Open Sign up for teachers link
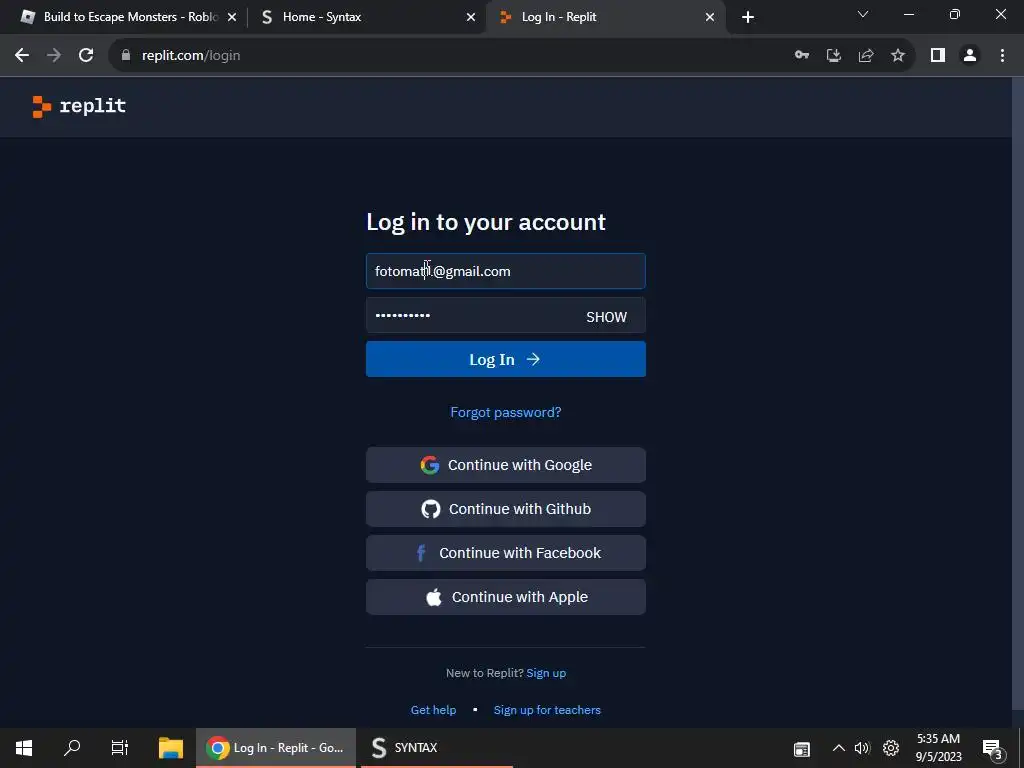Viewport: 1024px width, 768px height. pyautogui.click(x=547, y=710)
